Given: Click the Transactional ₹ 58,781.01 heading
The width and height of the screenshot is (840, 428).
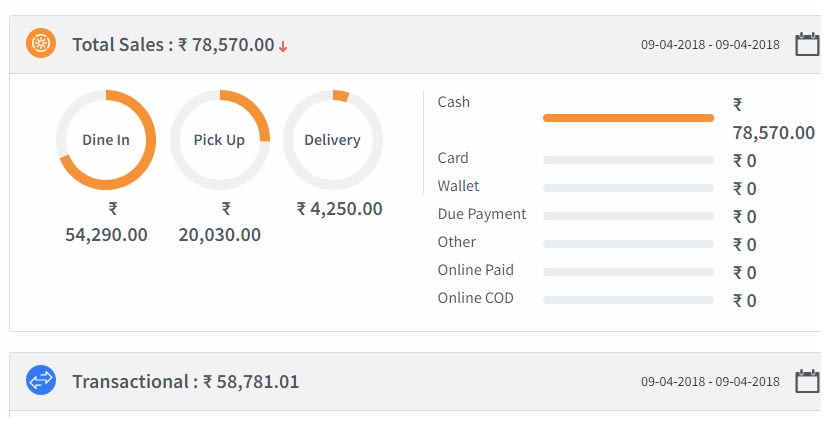Looking at the screenshot, I should click(x=250, y=382).
